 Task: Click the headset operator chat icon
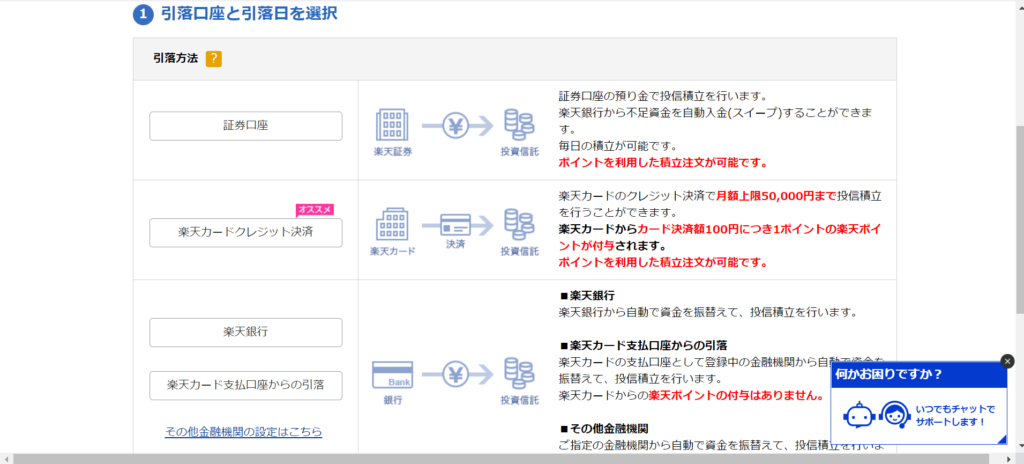click(893, 415)
